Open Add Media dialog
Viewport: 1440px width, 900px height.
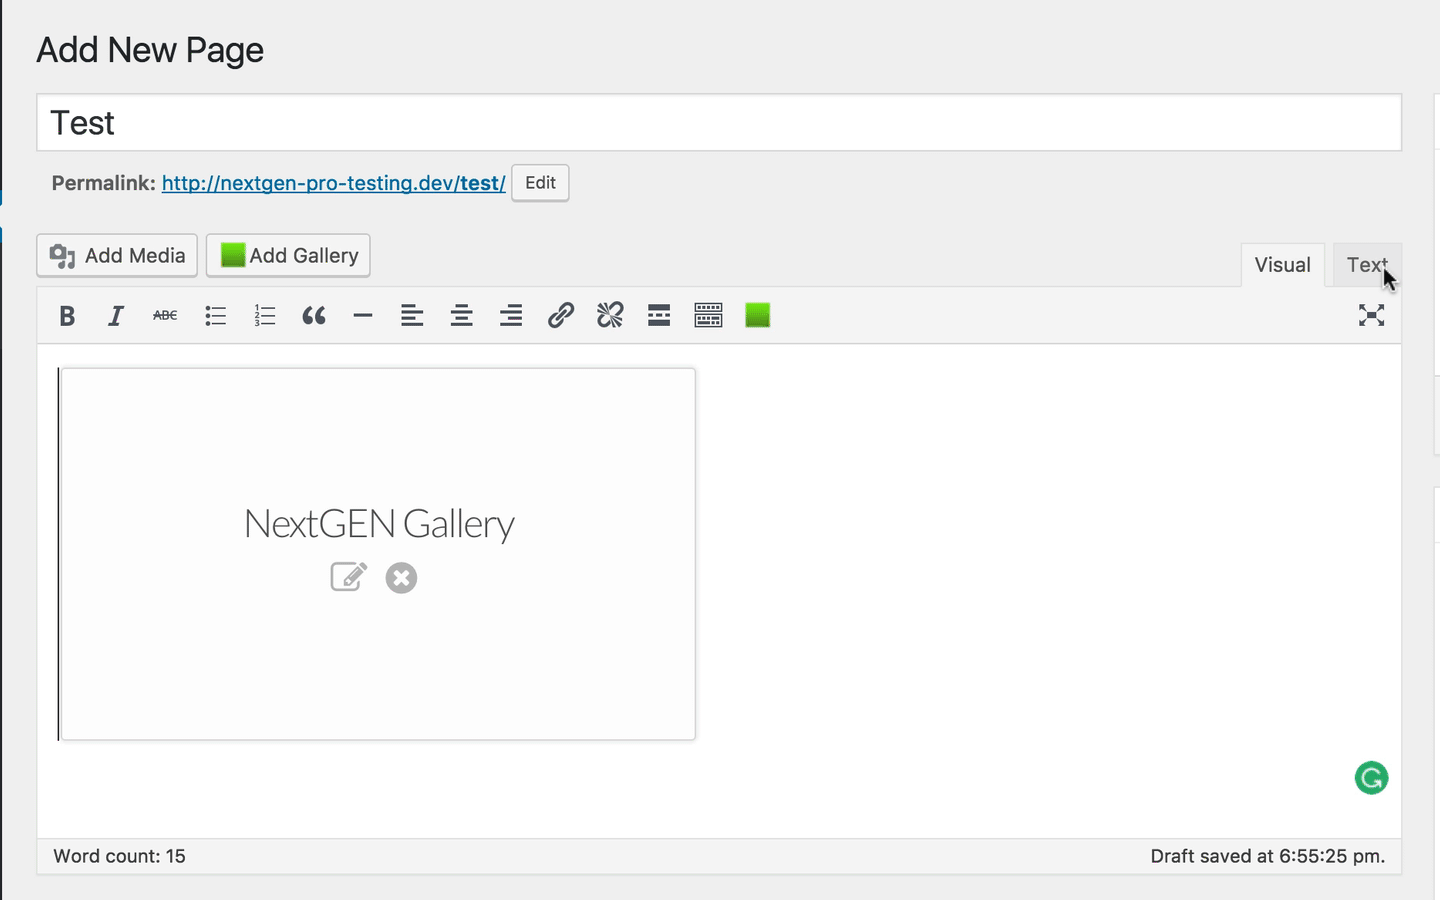pyautogui.click(x=117, y=256)
